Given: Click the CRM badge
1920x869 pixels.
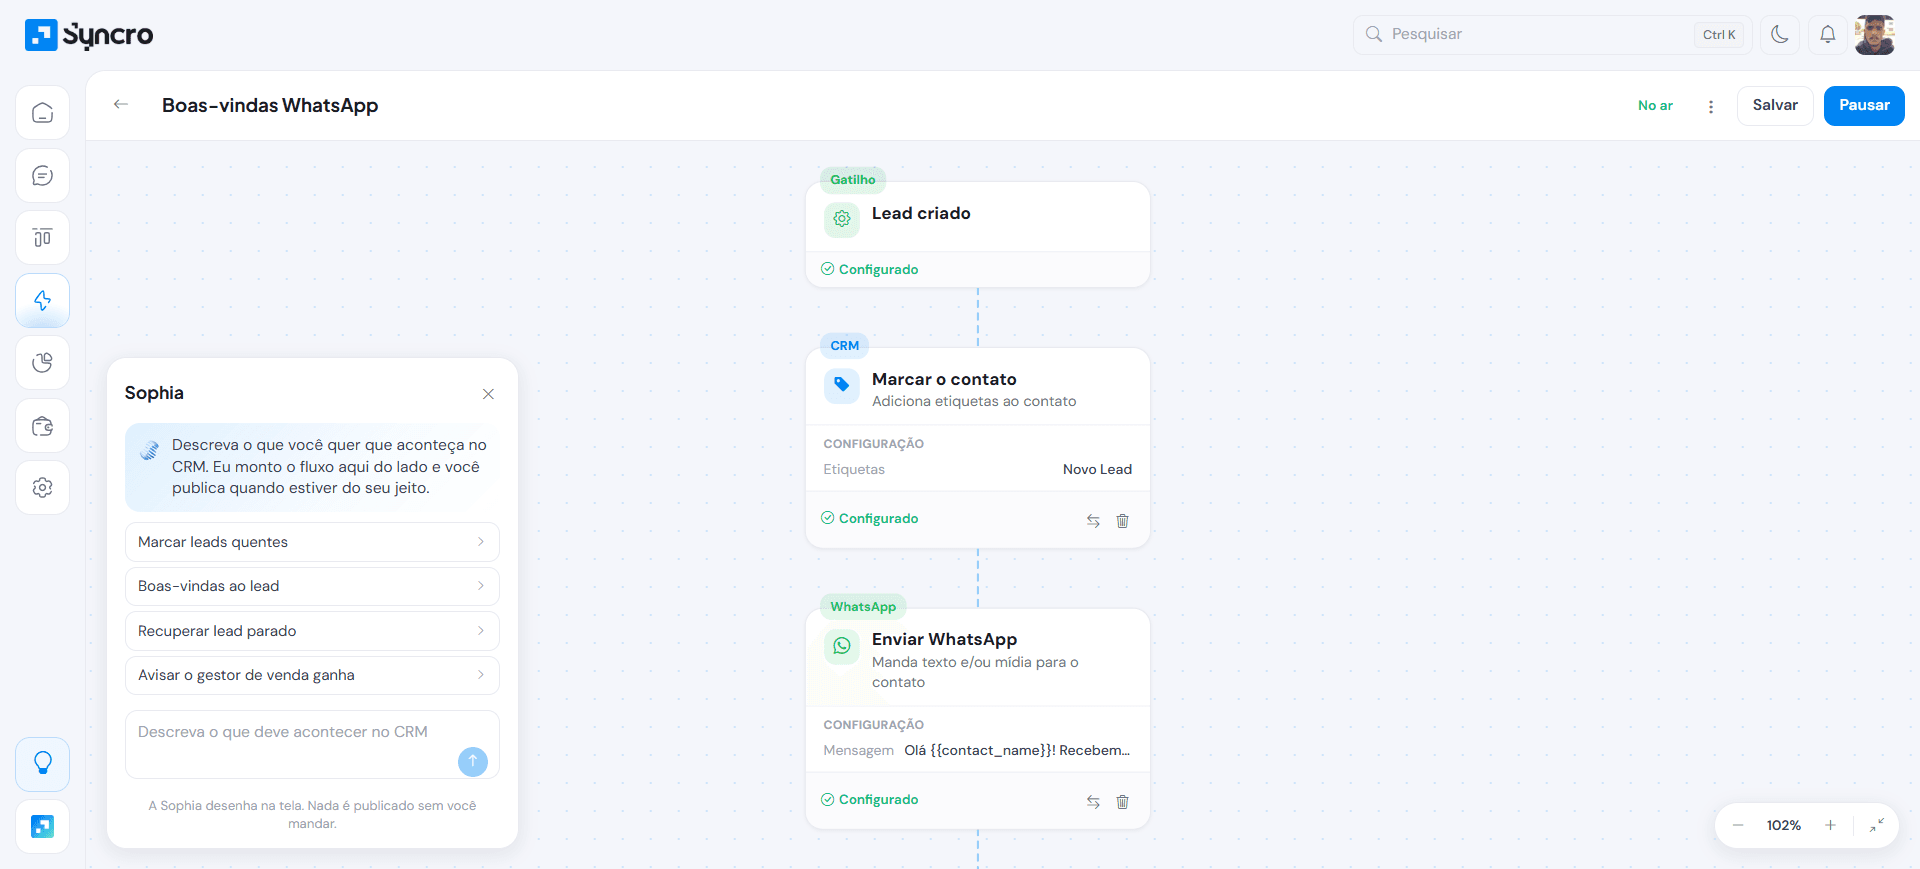Looking at the screenshot, I should tap(845, 346).
